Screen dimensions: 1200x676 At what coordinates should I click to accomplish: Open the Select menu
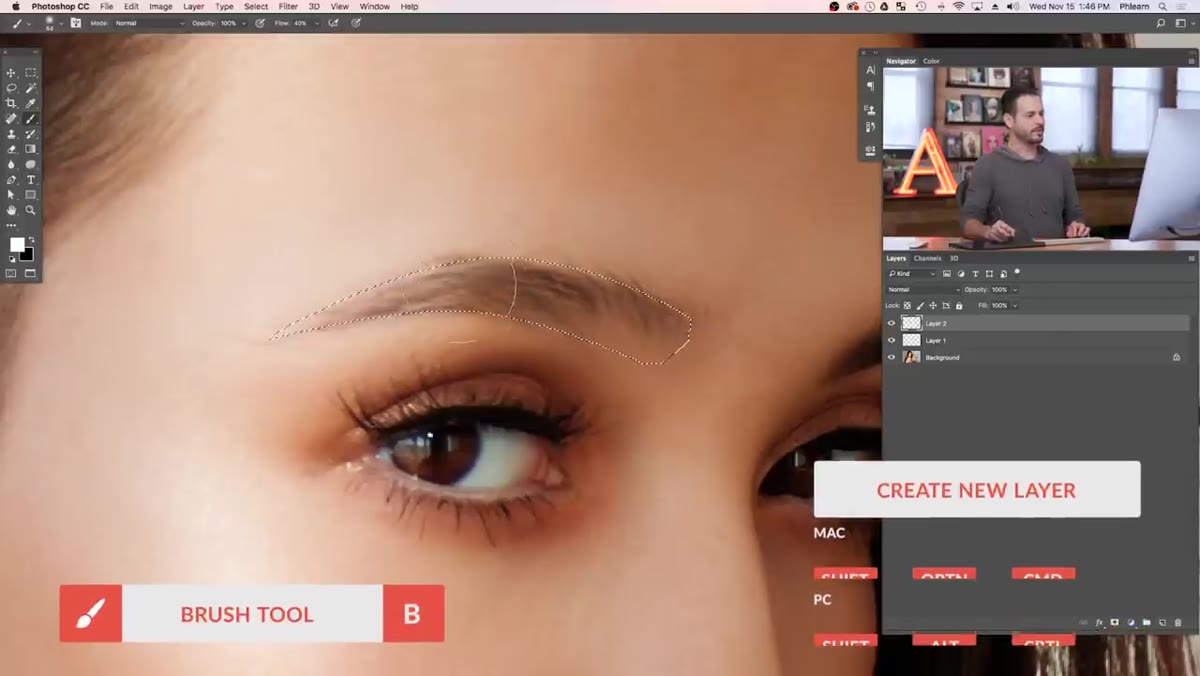pos(256,6)
